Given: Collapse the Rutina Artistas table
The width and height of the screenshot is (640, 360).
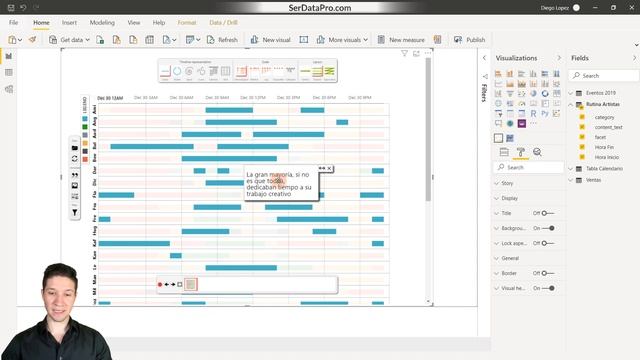Looking at the screenshot, I should tap(571, 104).
